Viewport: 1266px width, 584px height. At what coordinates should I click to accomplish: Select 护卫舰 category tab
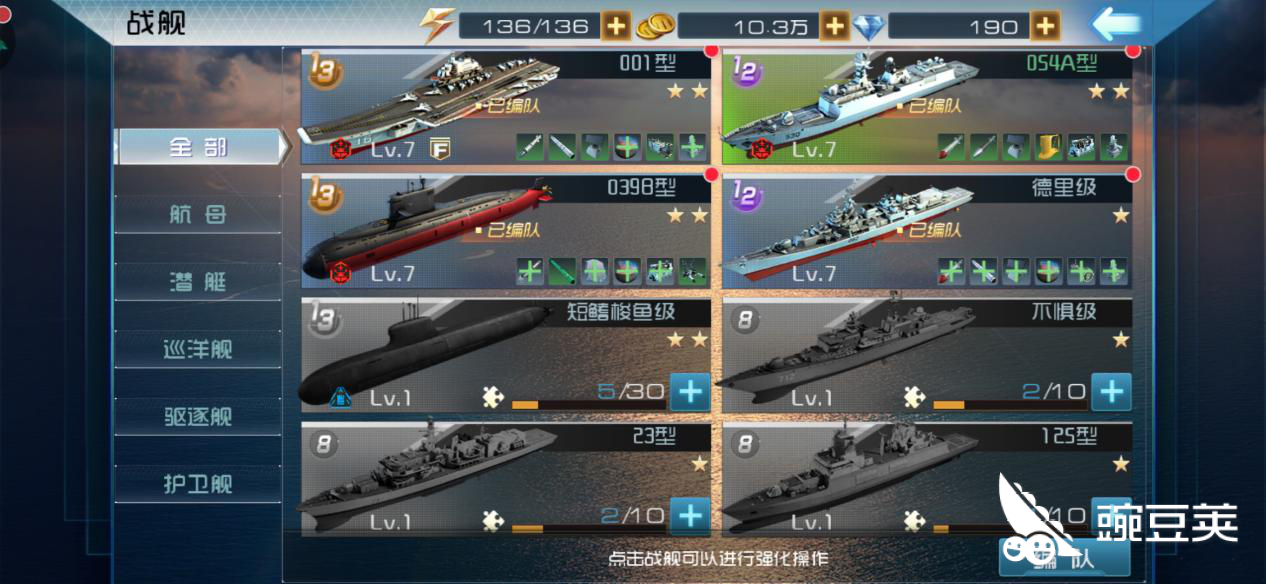(198, 484)
